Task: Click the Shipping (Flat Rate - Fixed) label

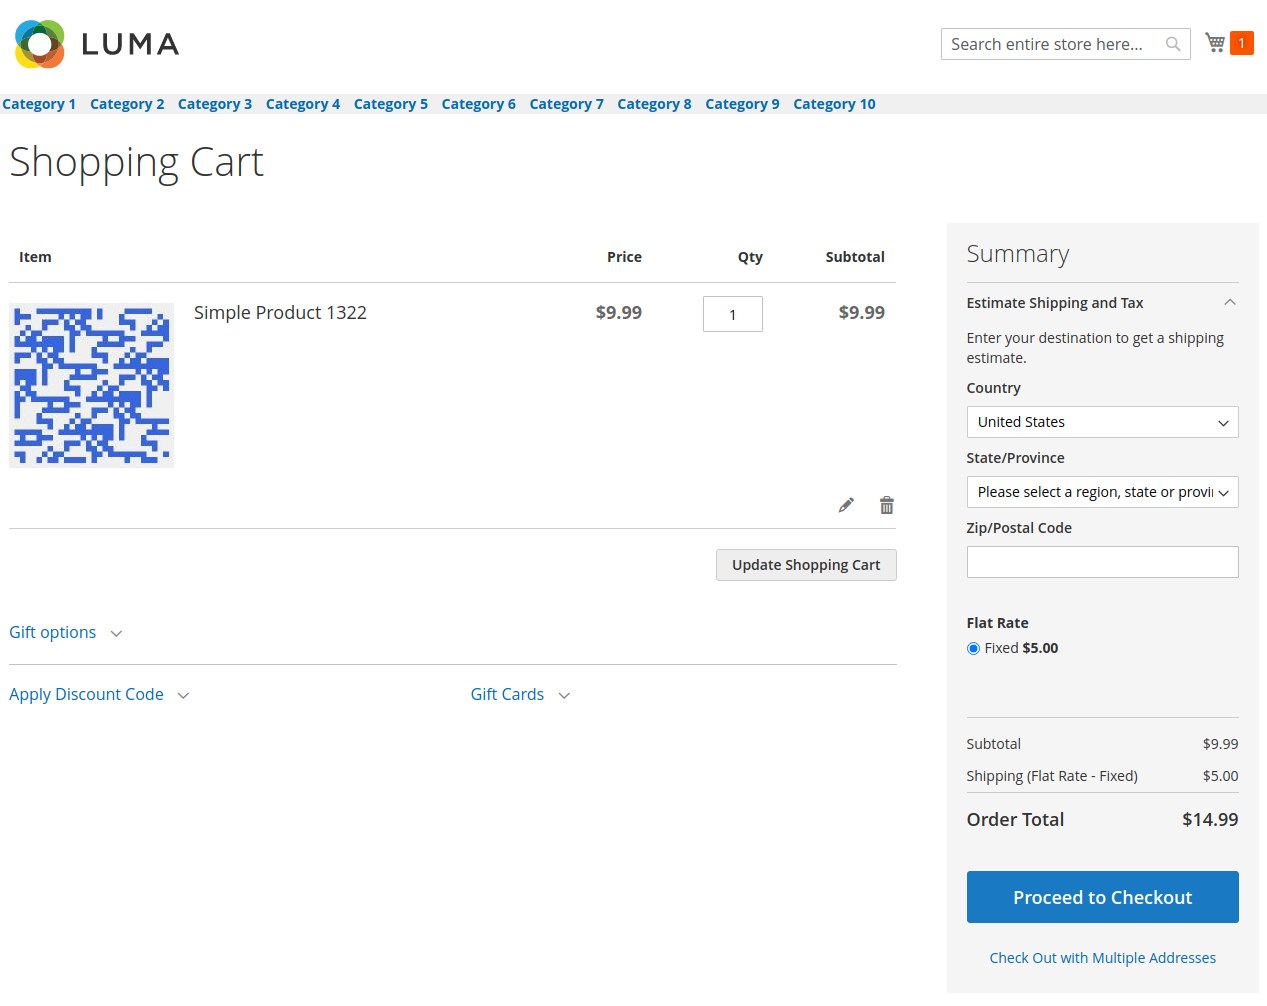Action: (1052, 776)
